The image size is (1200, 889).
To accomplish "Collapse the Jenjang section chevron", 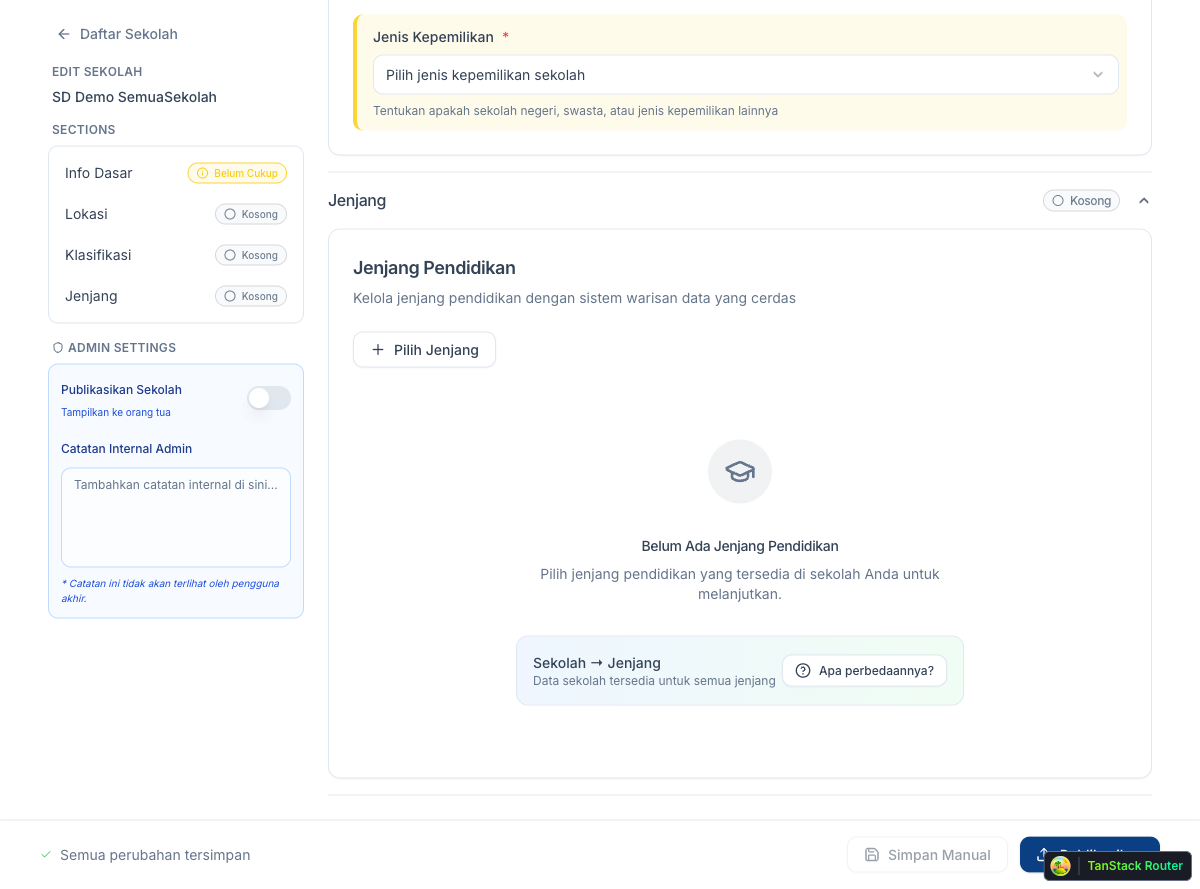I will [1144, 201].
